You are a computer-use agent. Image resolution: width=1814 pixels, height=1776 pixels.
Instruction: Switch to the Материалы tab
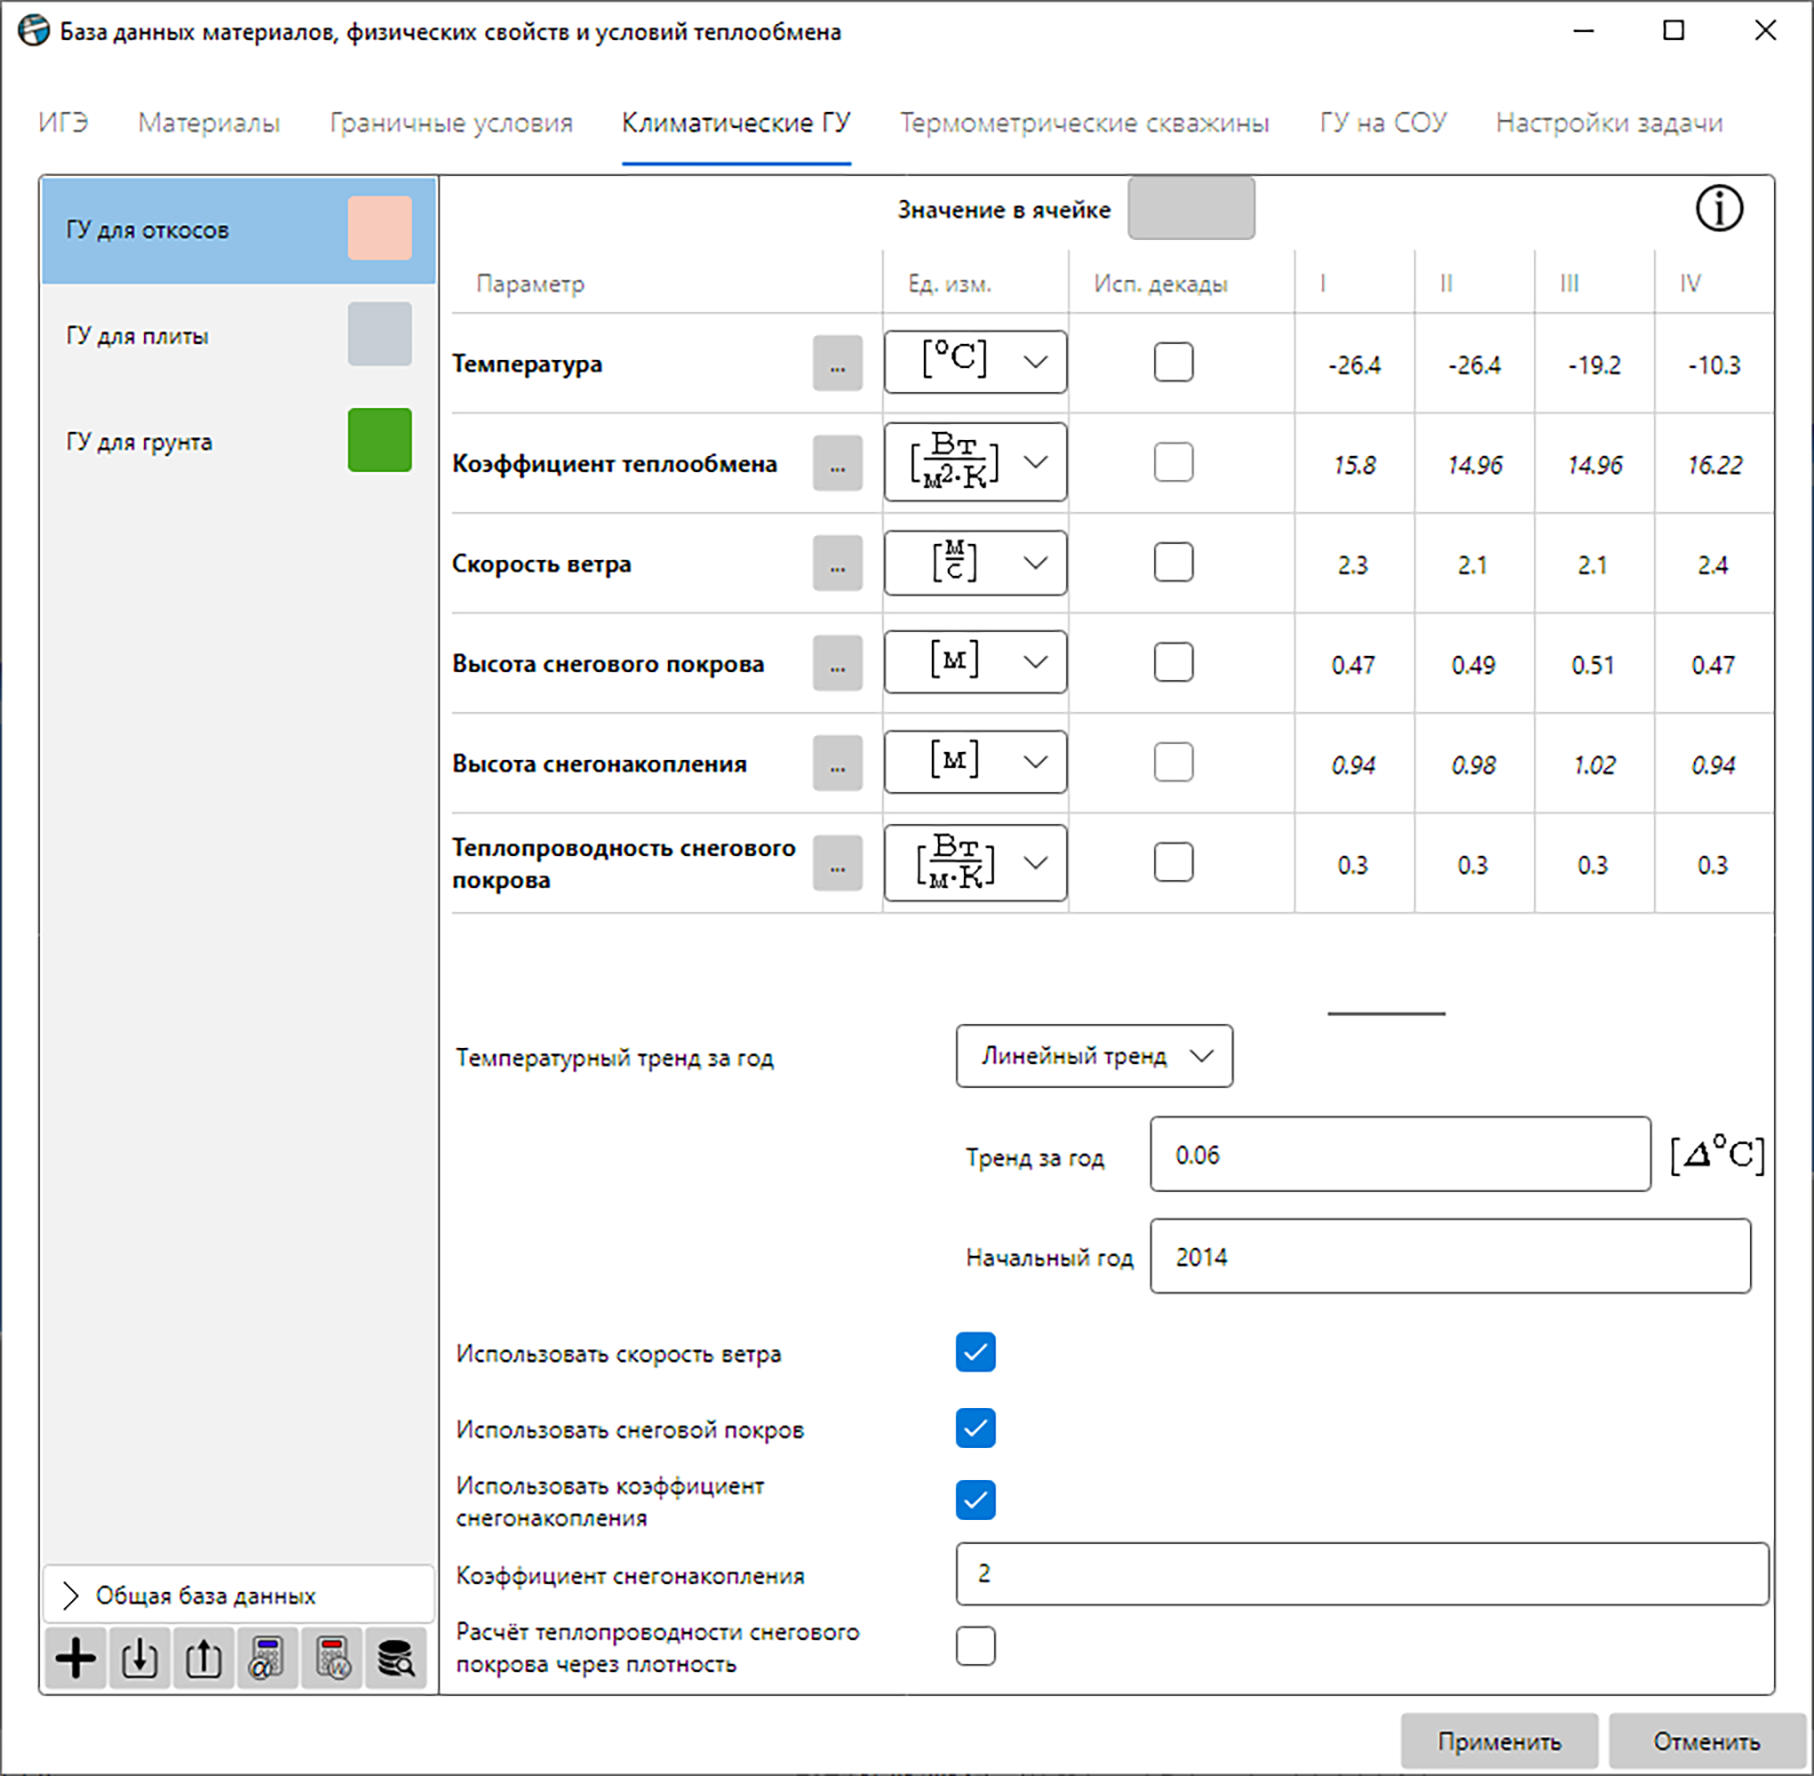click(209, 123)
